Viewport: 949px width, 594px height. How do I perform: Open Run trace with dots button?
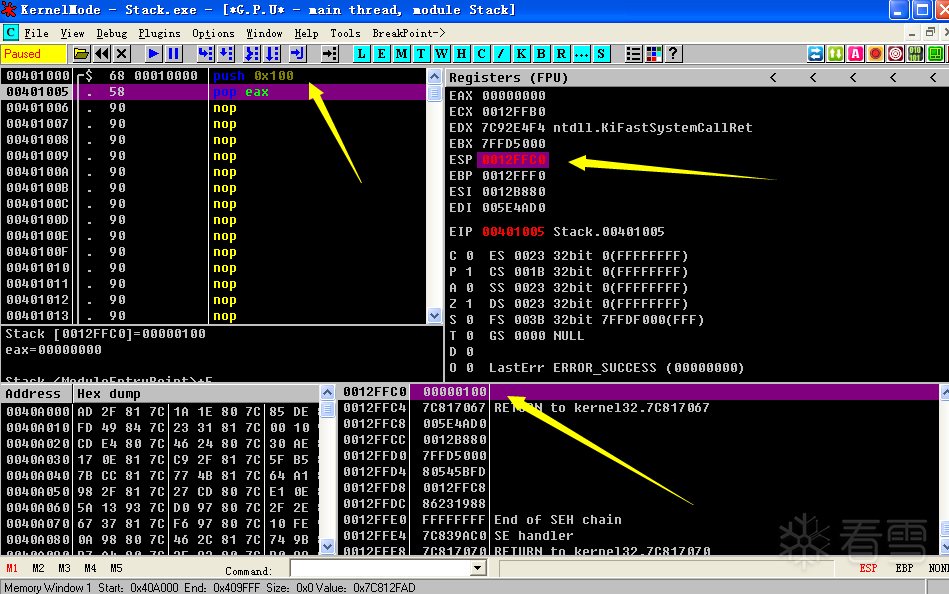(581, 54)
